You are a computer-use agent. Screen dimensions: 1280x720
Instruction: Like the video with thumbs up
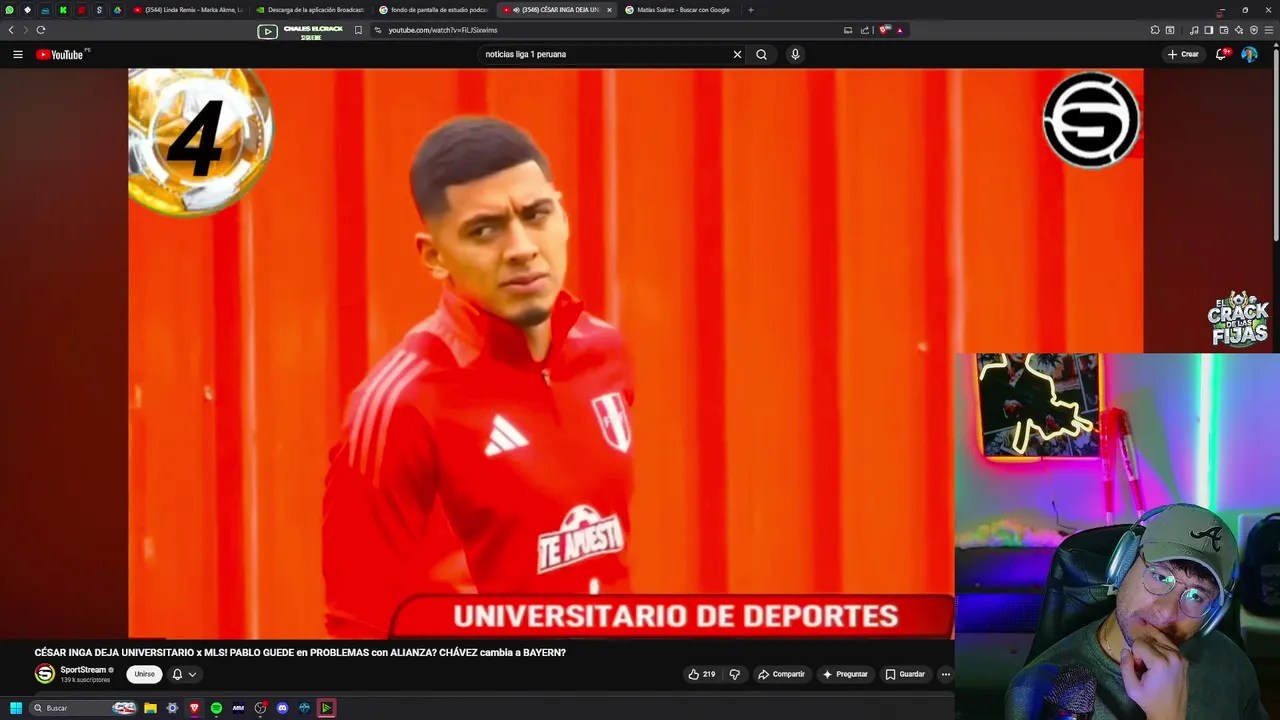coord(702,674)
